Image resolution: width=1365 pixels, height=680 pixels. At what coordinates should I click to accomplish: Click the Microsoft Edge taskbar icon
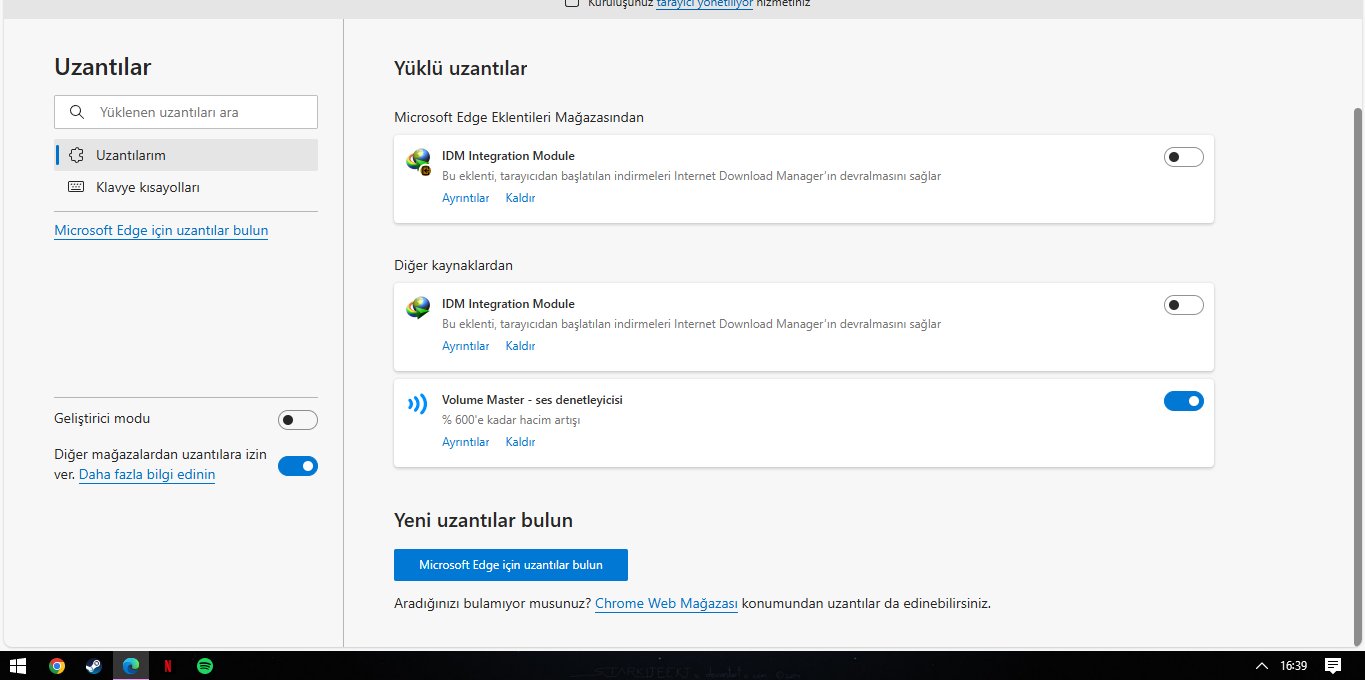point(131,665)
